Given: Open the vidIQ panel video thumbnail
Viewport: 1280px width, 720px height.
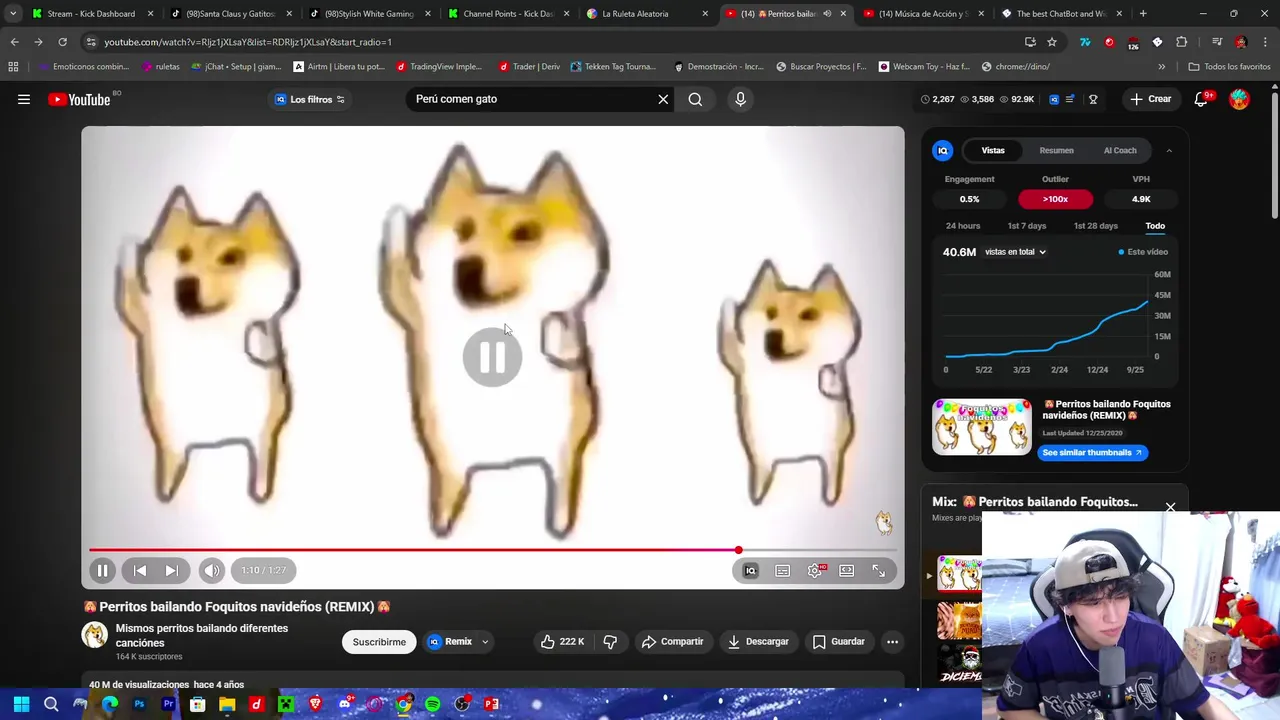Looking at the screenshot, I should pyautogui.click(x=982, y=427).
